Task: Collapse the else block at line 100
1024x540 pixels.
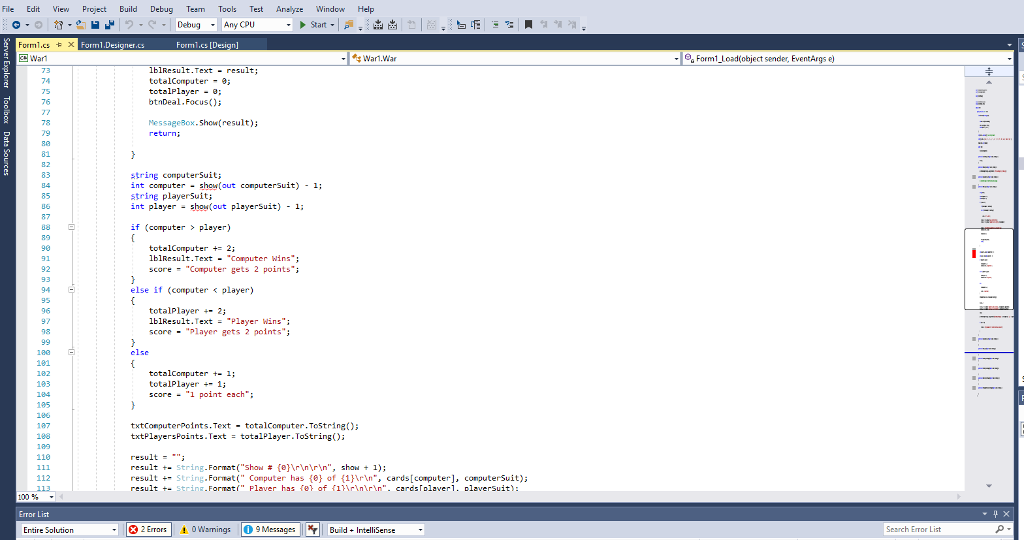Action: 71,353
